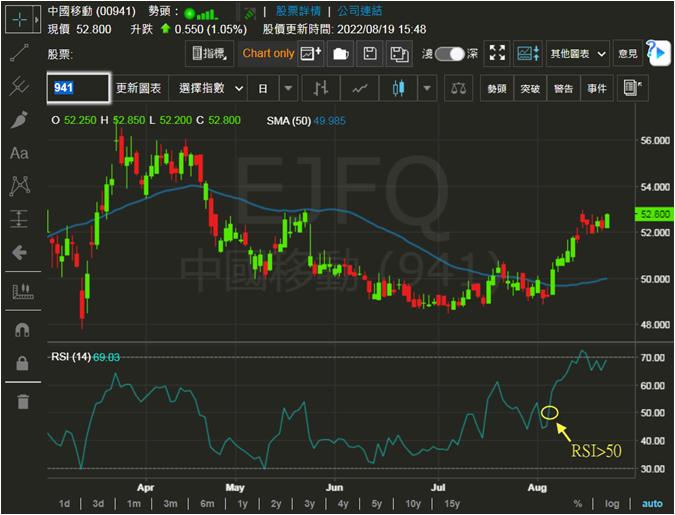Open the 其他圖表 dropdown

(578, 54)
